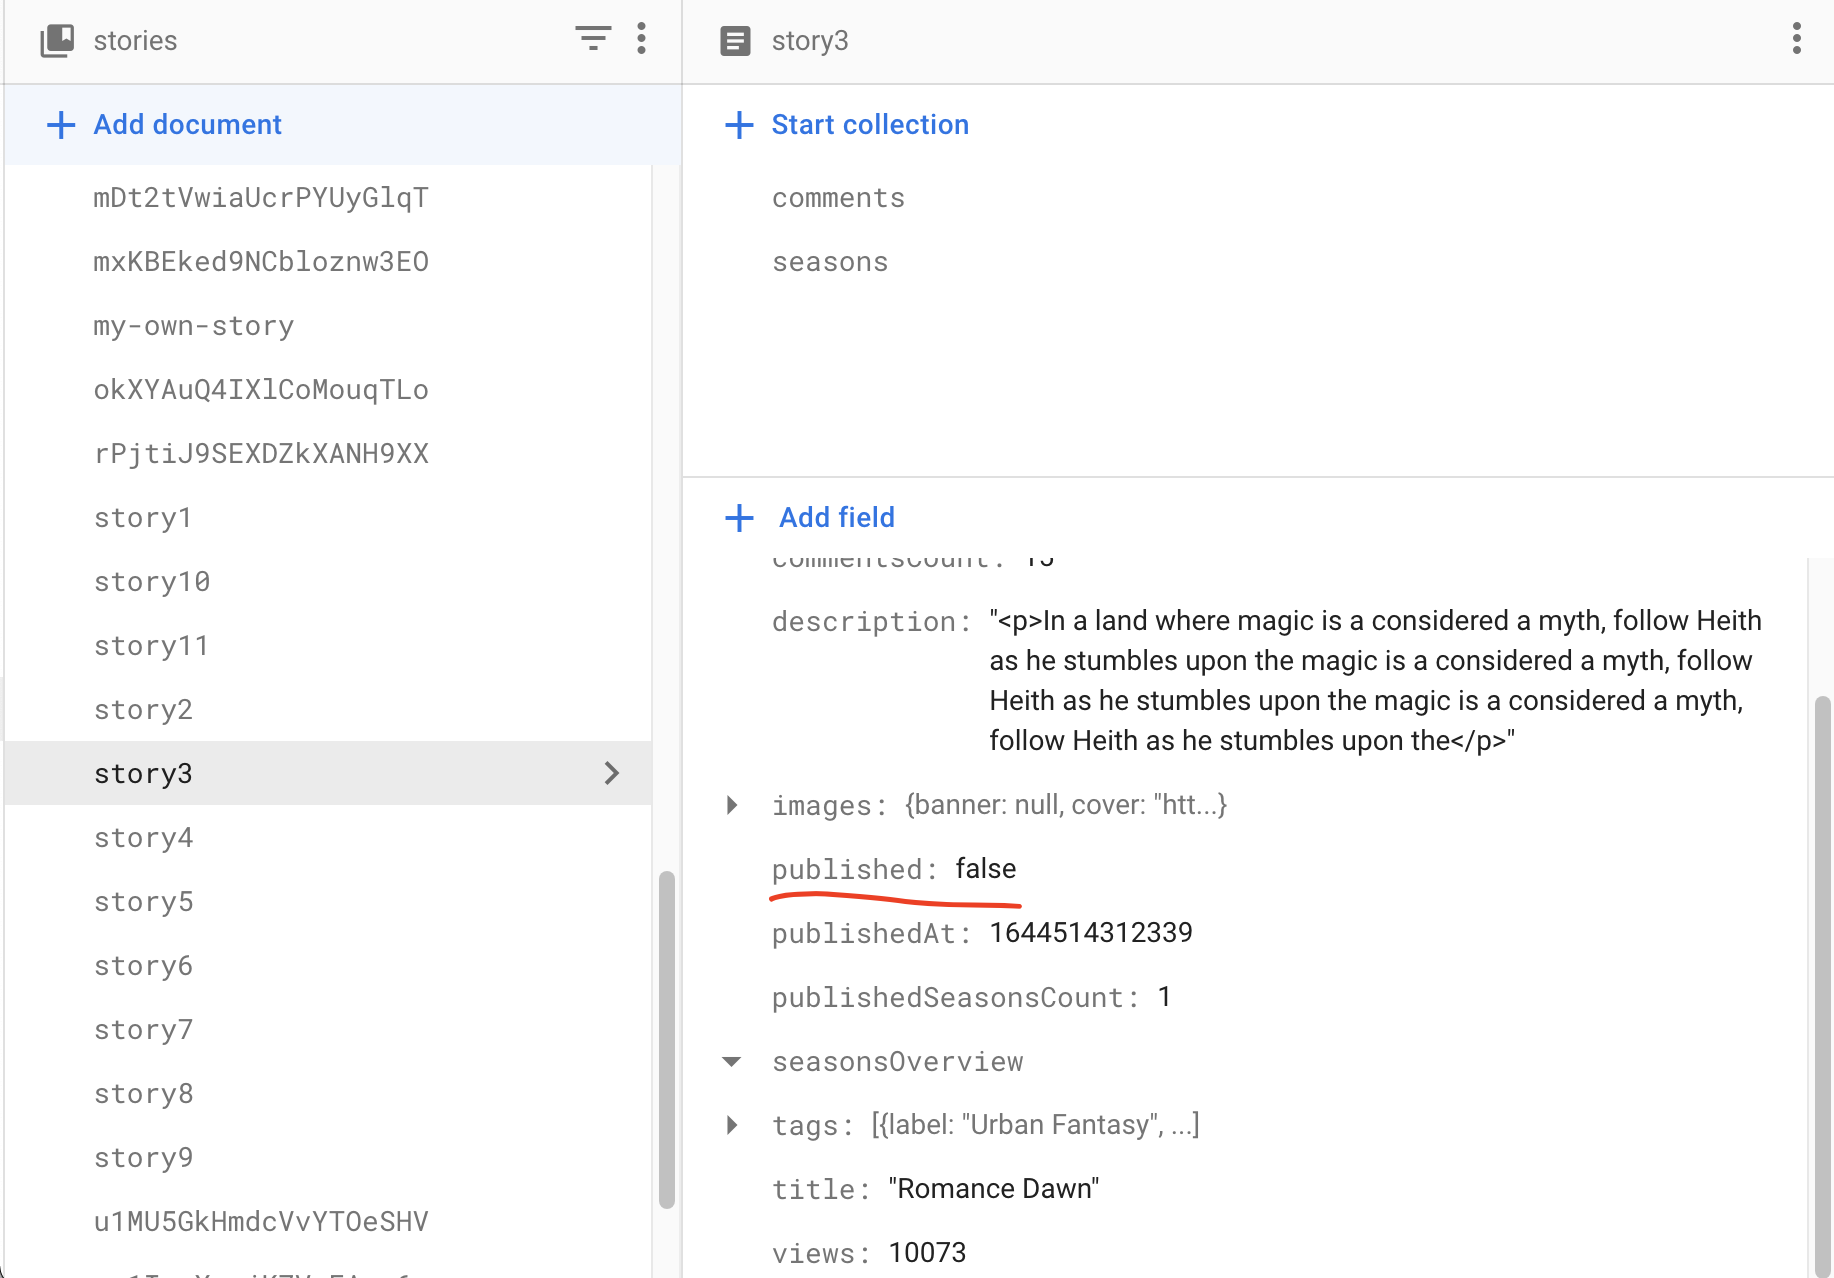
Task: Expand the images field
Action: (732, 805)
